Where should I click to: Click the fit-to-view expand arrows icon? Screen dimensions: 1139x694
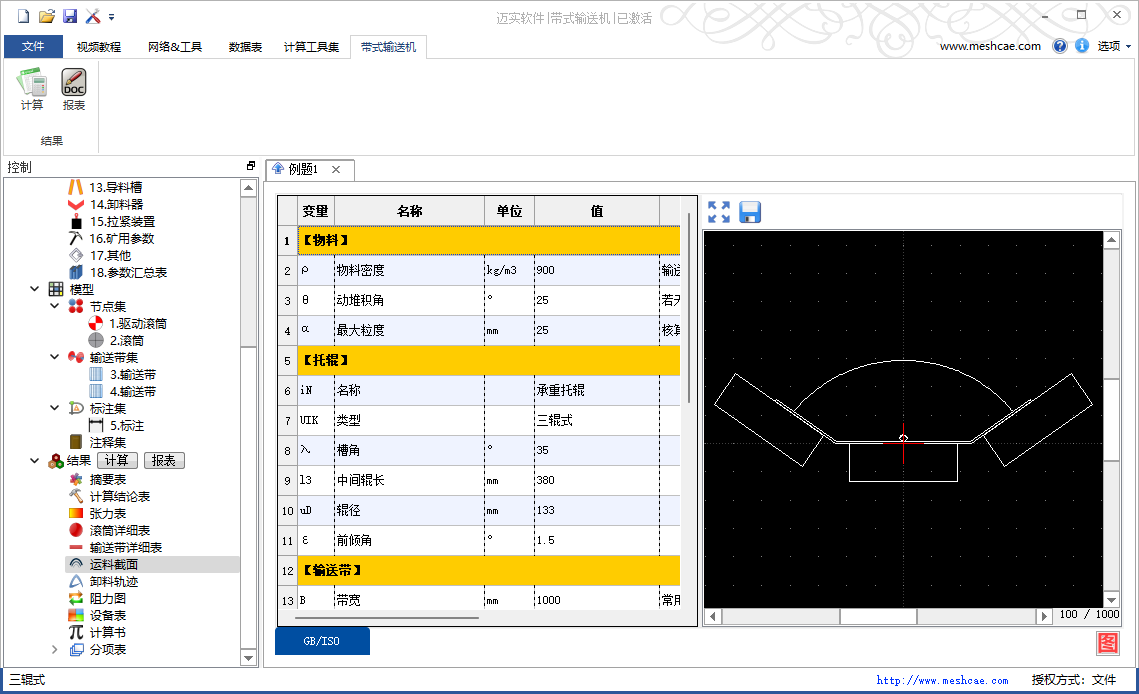click(x=718, y=212)
